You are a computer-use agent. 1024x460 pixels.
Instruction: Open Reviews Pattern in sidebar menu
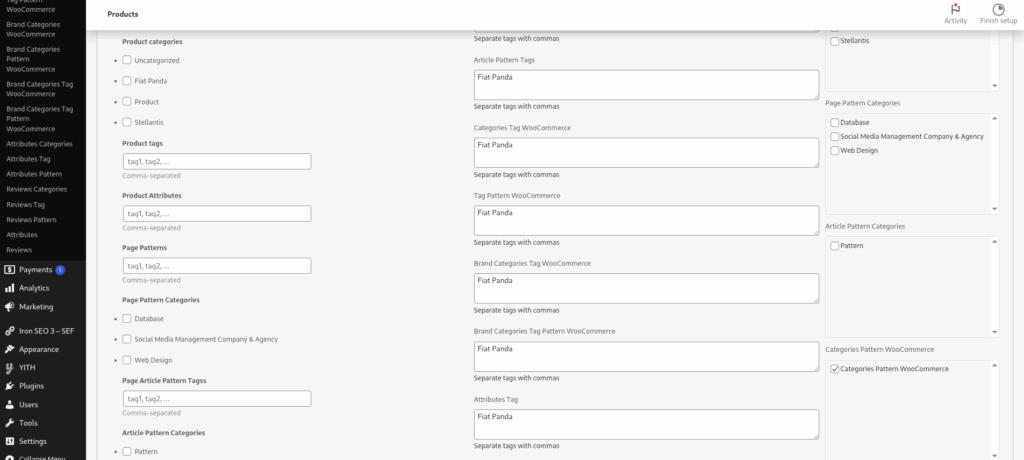[31, 220]
